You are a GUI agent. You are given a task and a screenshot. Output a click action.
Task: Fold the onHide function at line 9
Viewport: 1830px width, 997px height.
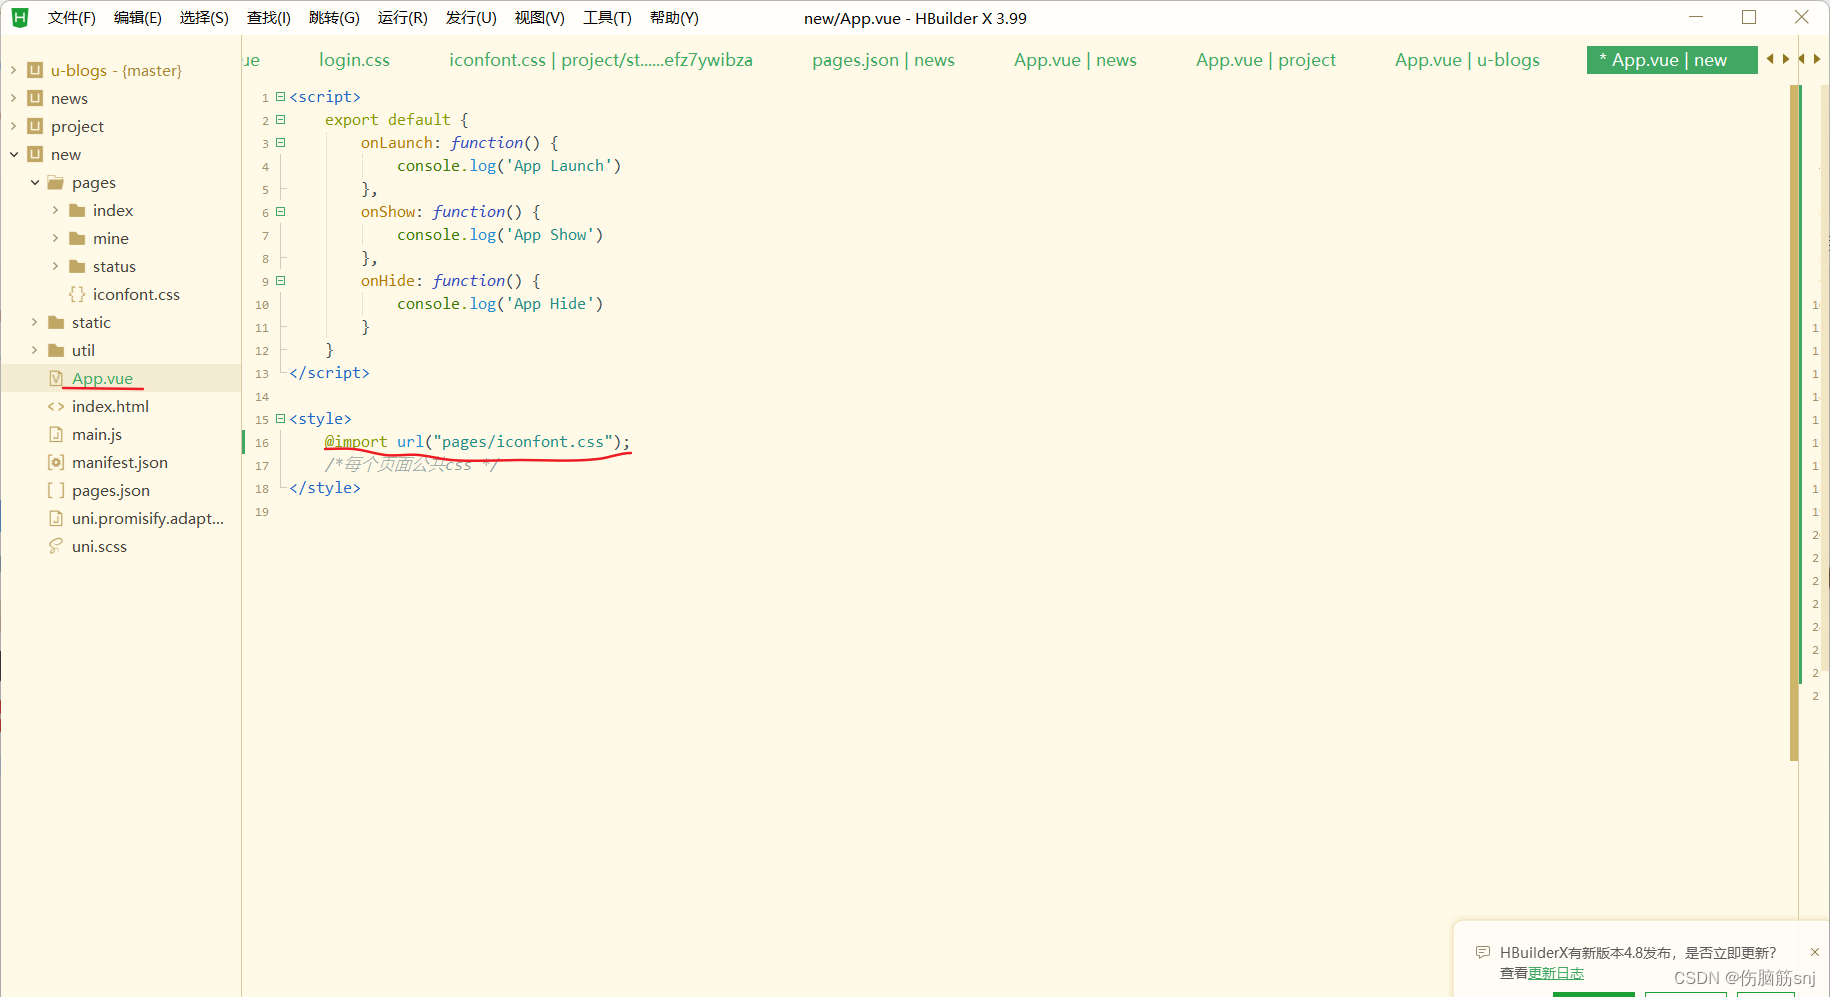(x=281, y=281)
